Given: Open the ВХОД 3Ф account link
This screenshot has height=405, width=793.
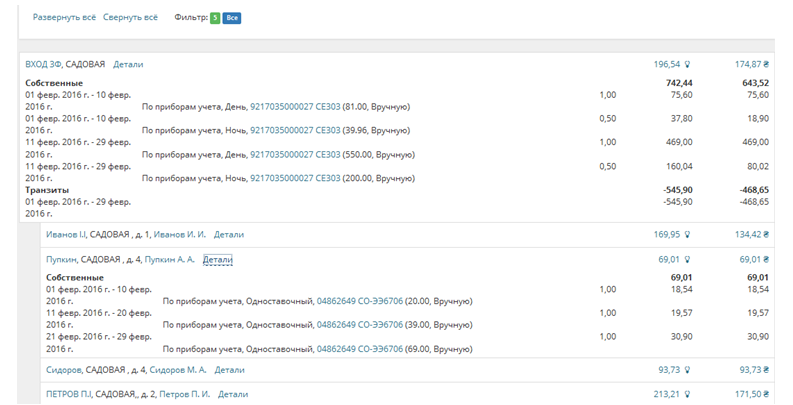Looking at the screenshot, I should (50, 64).
